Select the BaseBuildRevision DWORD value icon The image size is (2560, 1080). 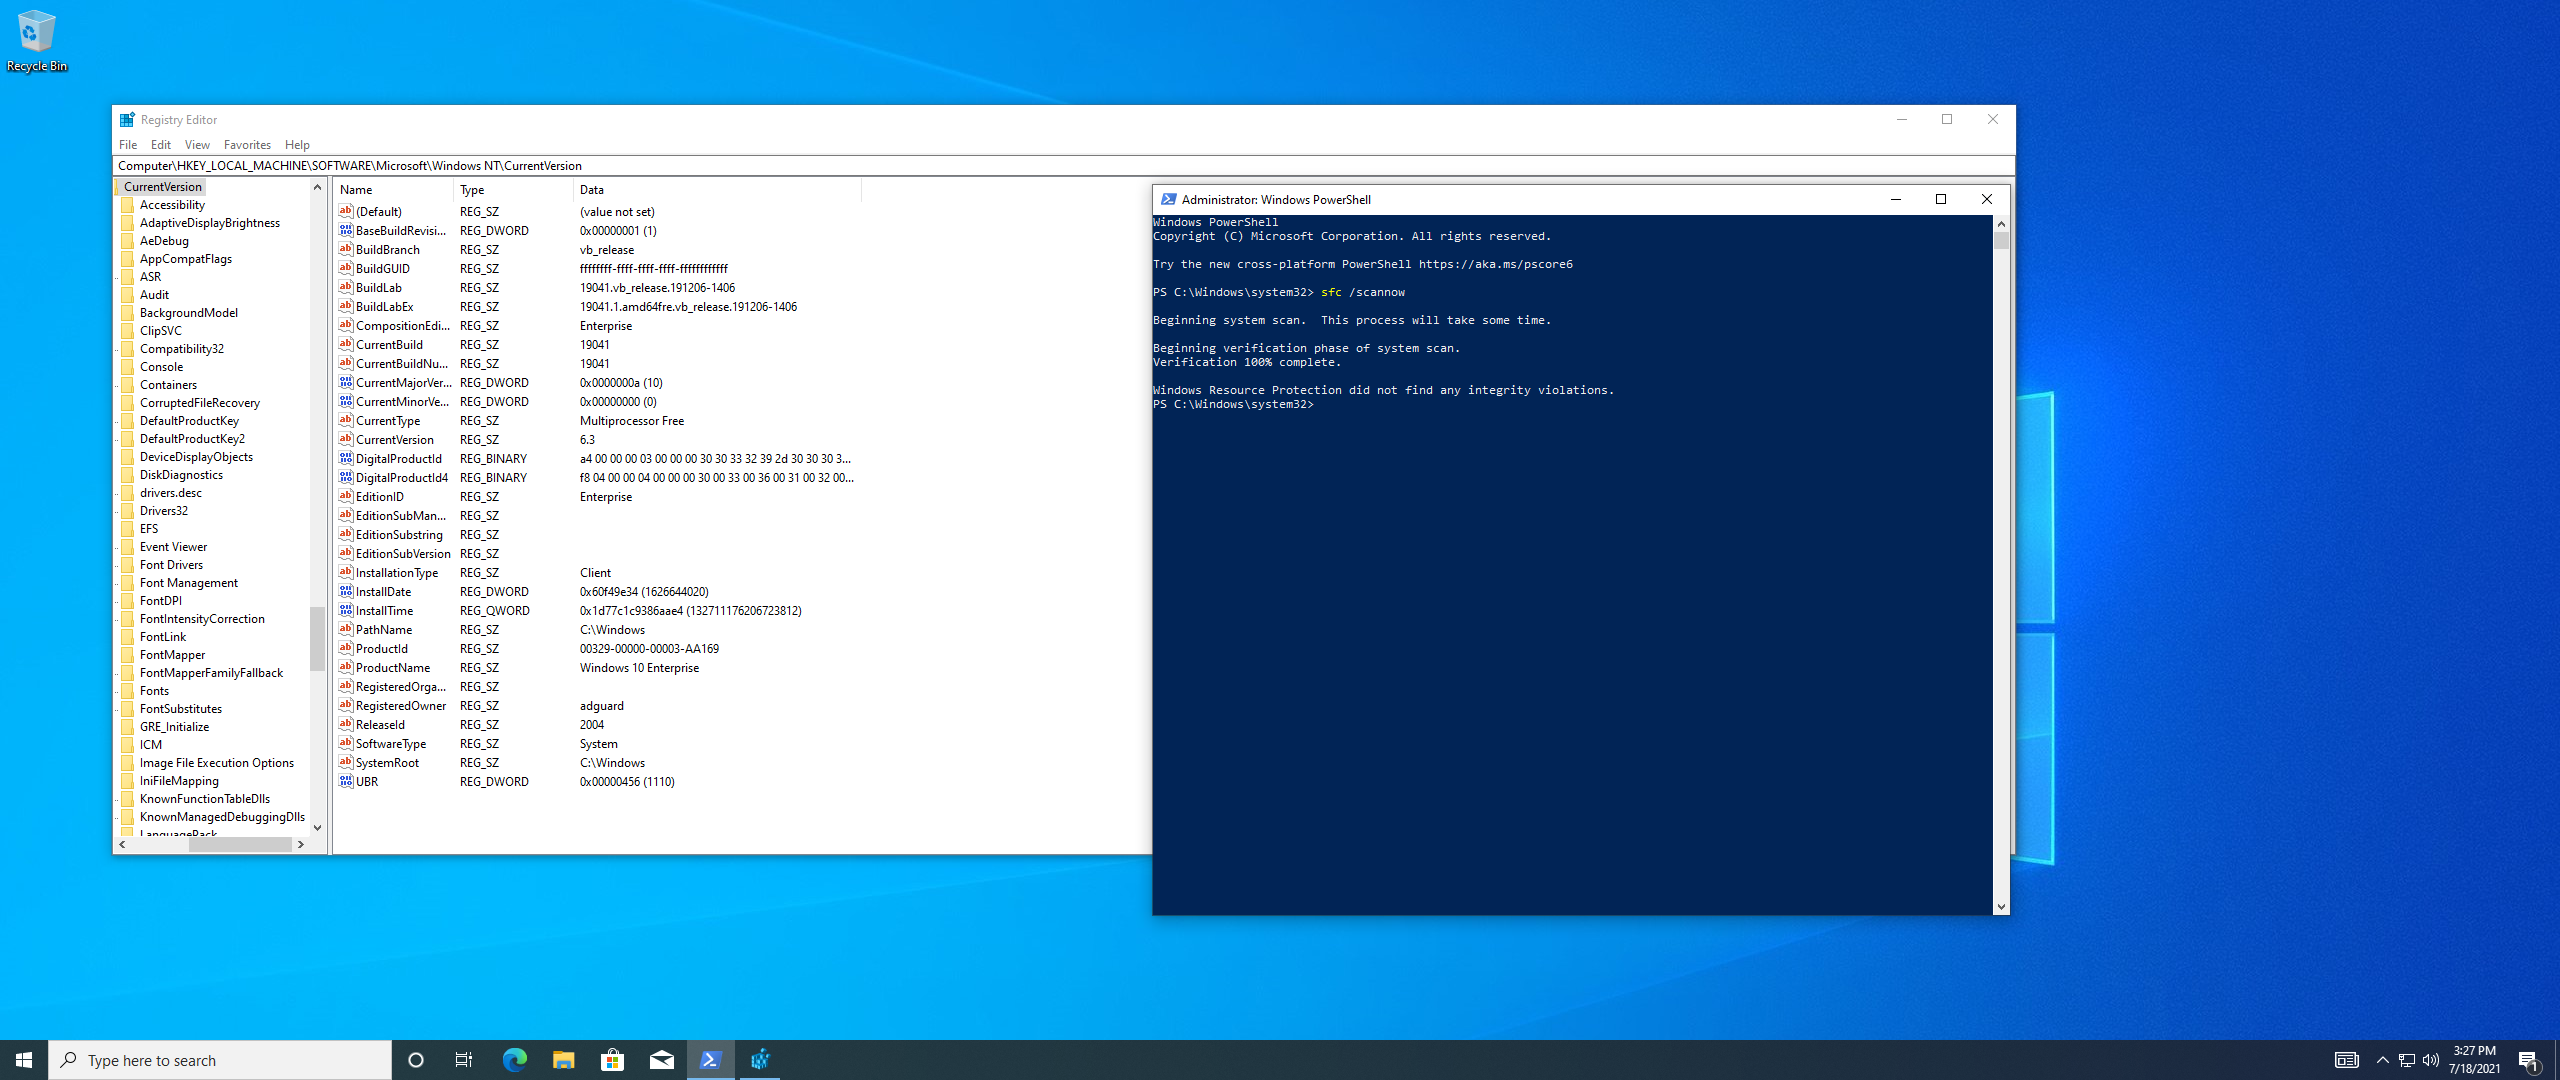(x=346, y=230)
